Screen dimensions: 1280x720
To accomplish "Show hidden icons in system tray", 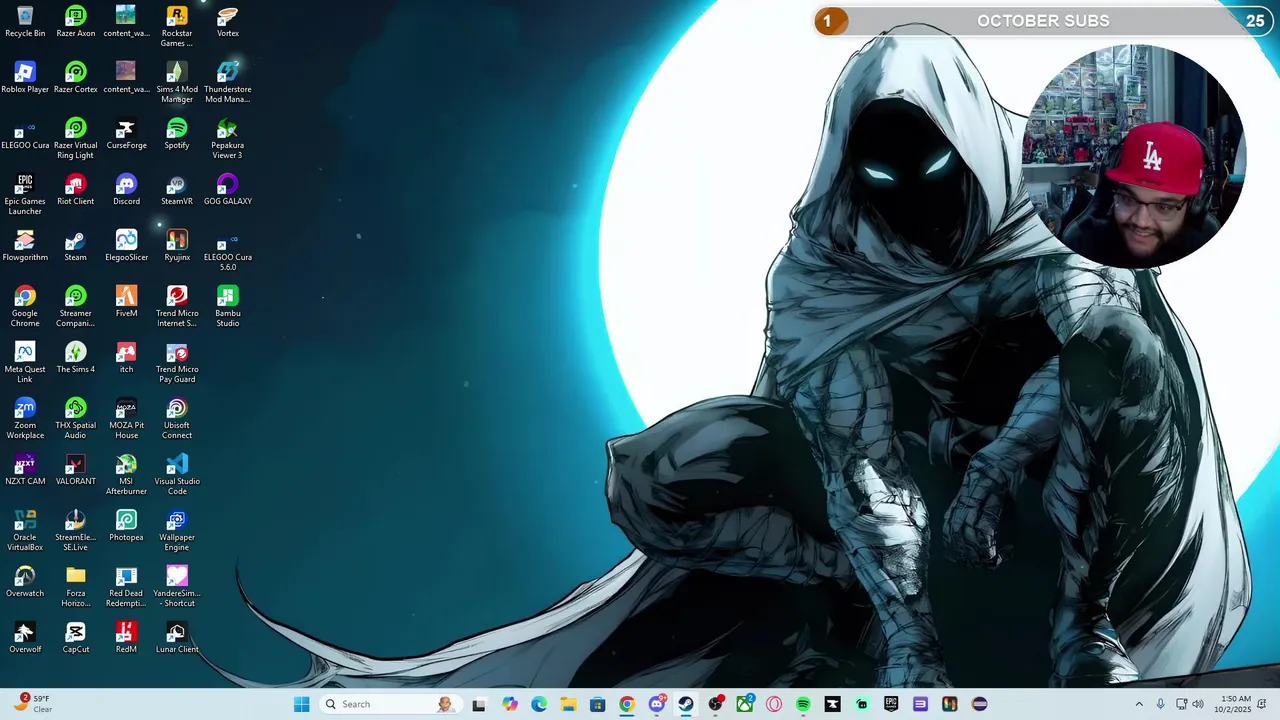I will (x=1139, y=704).
